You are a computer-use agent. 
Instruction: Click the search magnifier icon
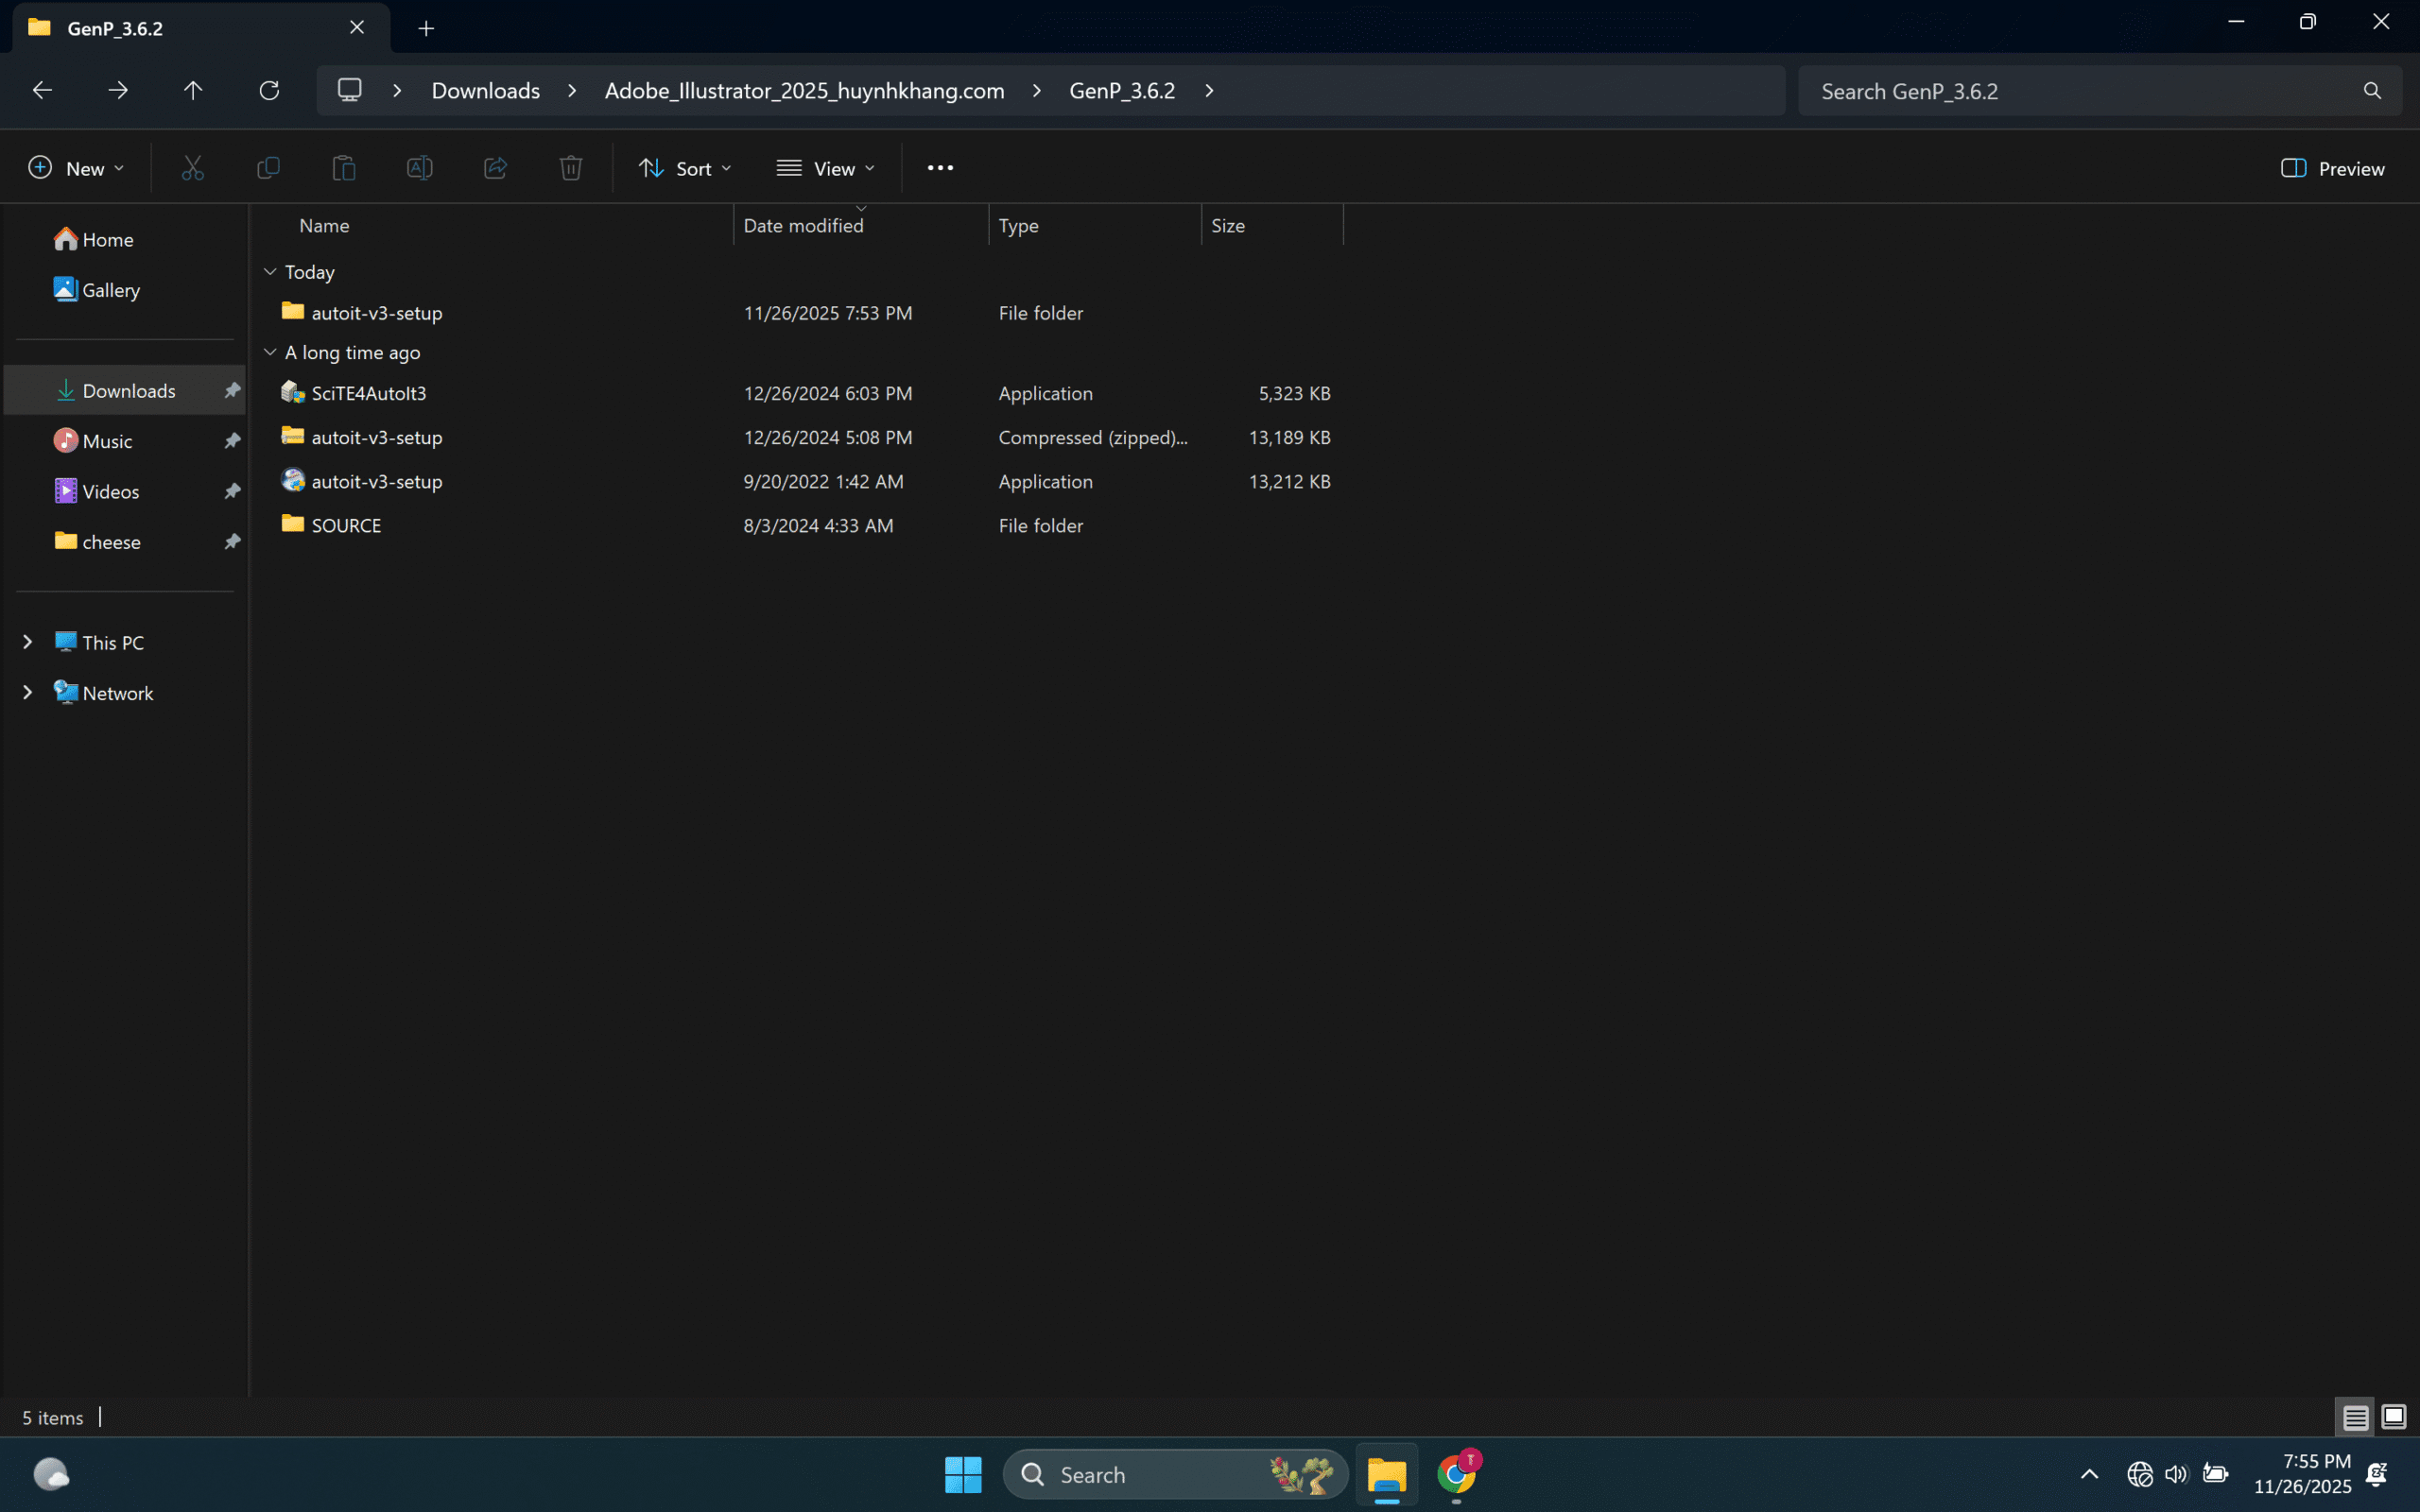coord(2371,91)
